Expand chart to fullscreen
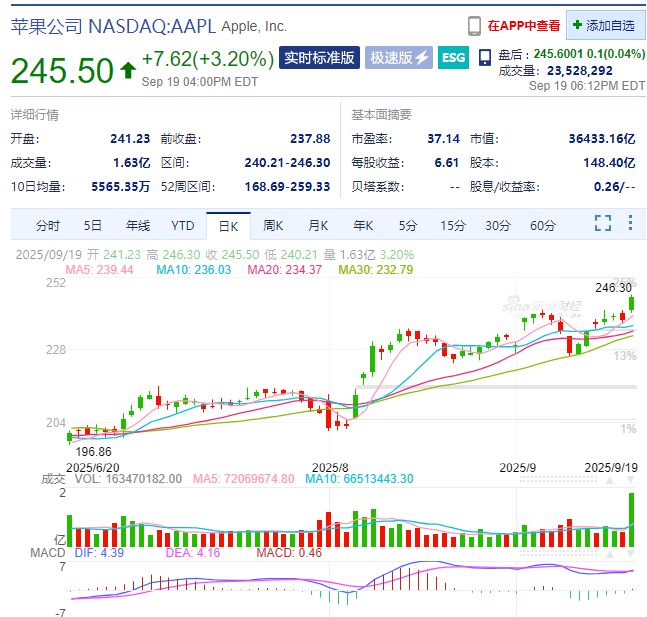The height and width of the screenshot is (617, 647). point(603,223)
